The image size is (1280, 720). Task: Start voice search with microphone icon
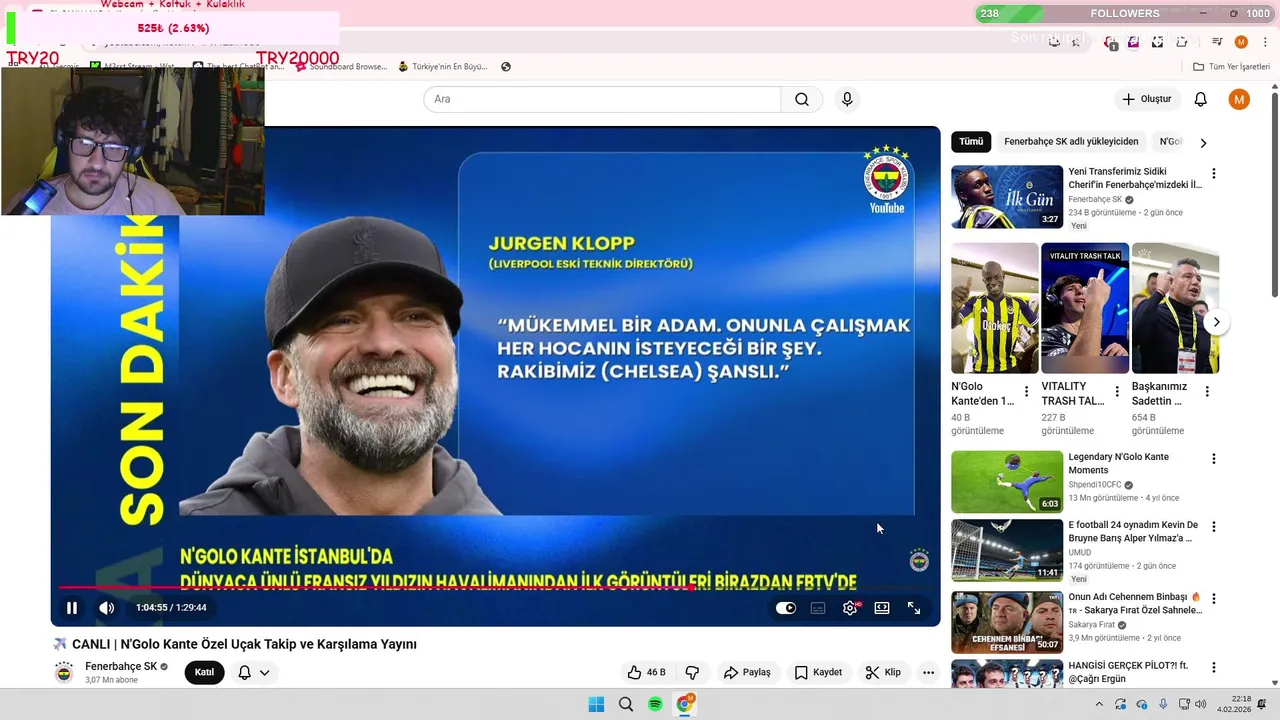coord(847,99)
